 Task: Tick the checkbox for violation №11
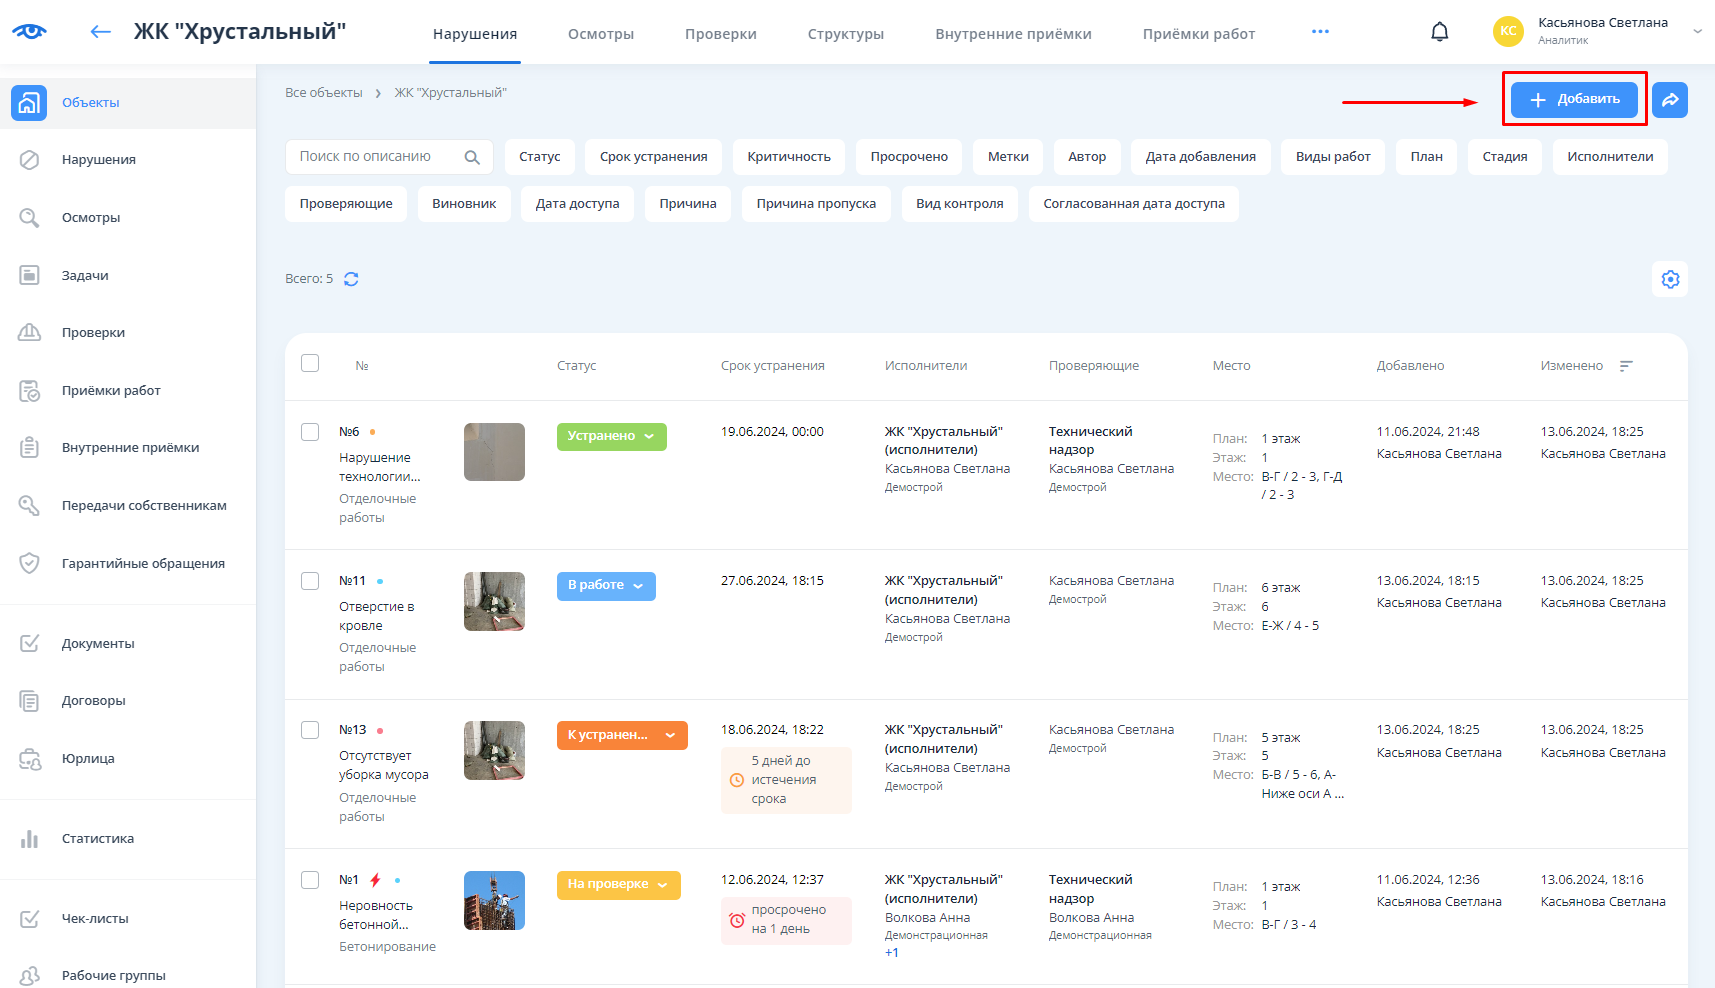tap(310, 581)
